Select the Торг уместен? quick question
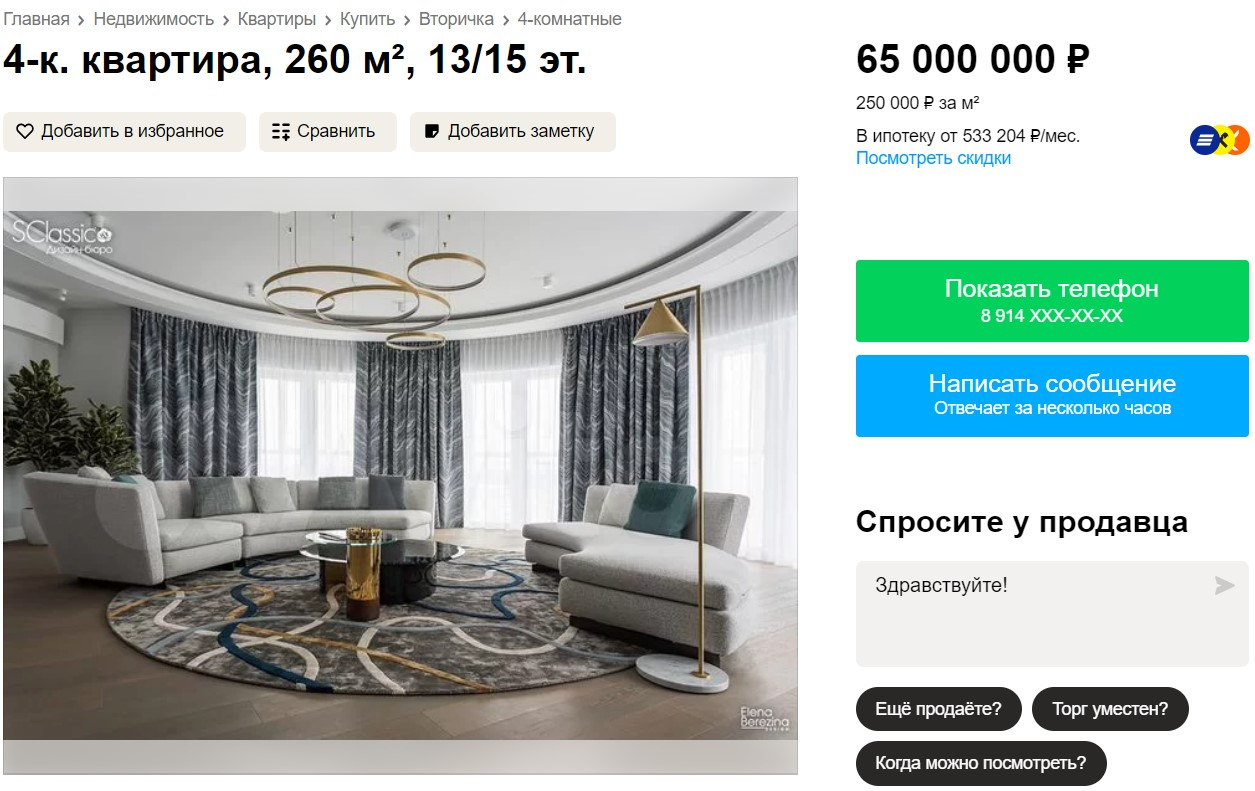Image resolution: width=1255 pixels, height=791 pixels. tap(1110, 709)
